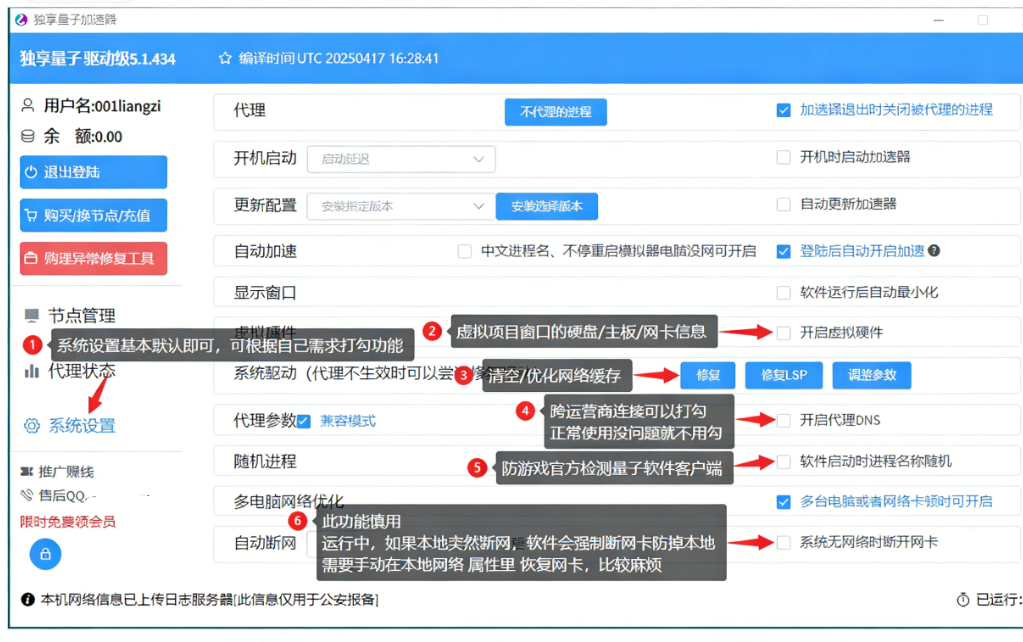Viewport: 1023px width, 642px height.
Task: Click the username text 001liangzi
Action: [127, 106]
